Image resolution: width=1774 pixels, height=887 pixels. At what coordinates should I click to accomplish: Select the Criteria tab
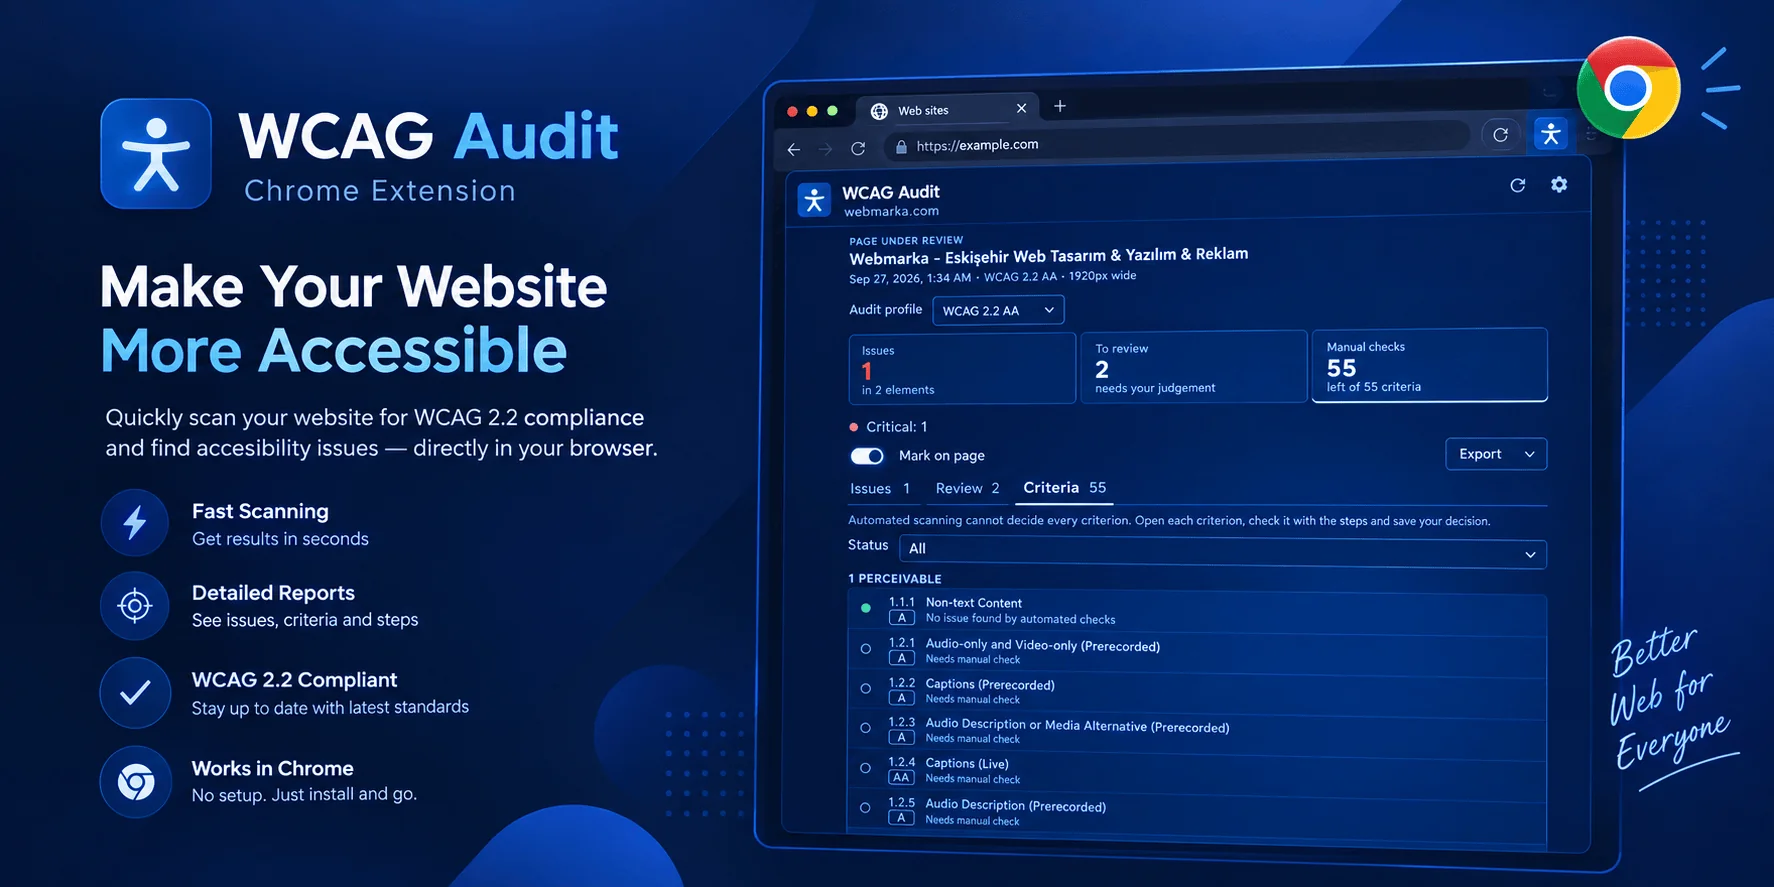click(1064, 488)
